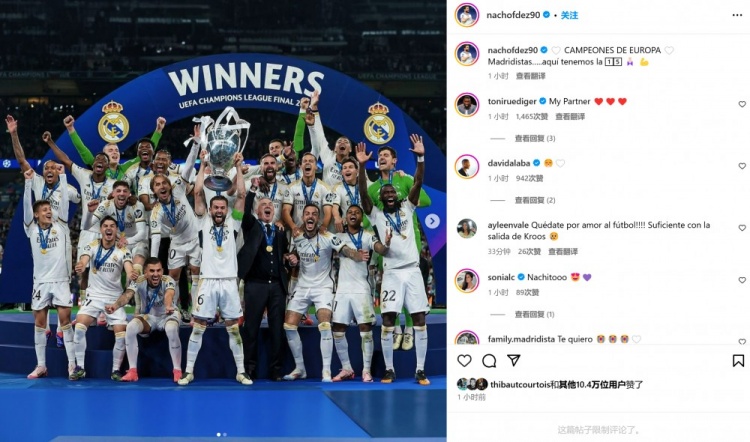The width and height of the screenshot is (750, 442).
Task: Open the nachofdez90 header profile picture
Action: point(466,15)
